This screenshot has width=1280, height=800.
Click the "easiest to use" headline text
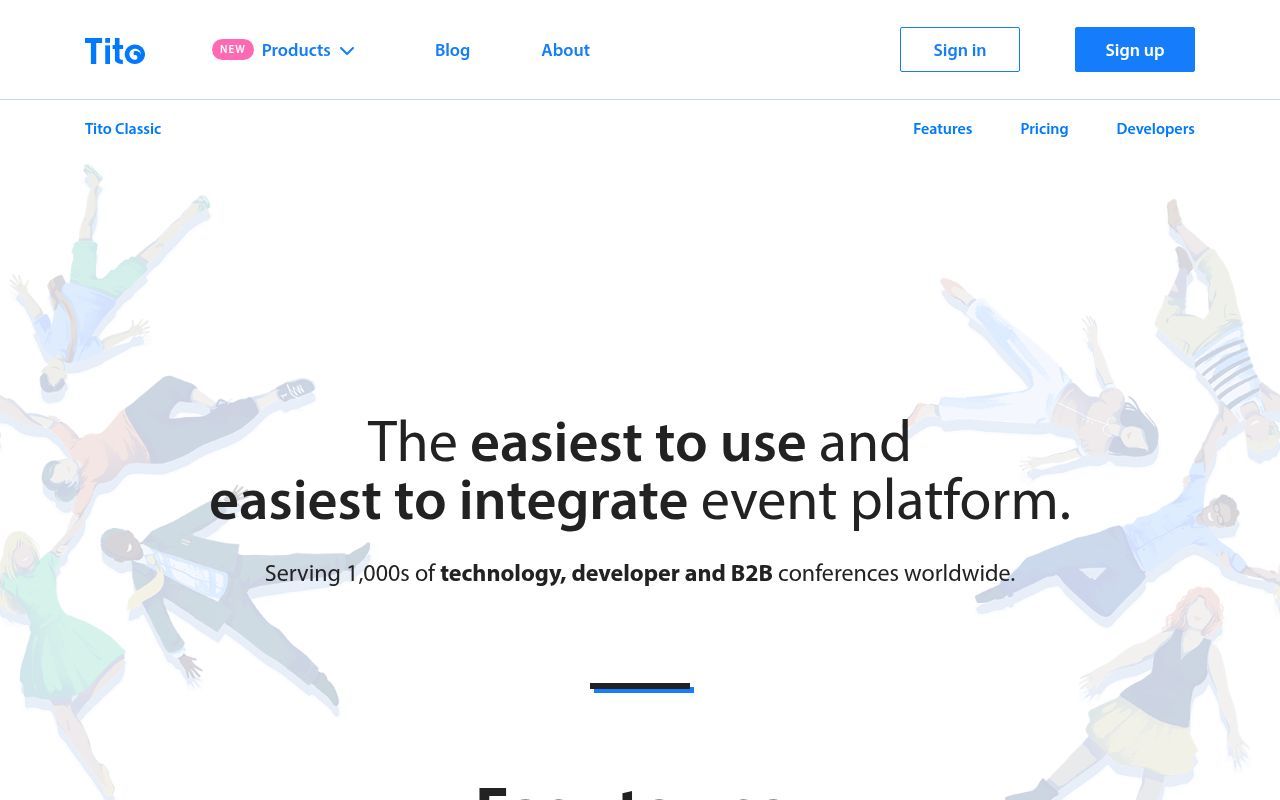pos(638,442)
